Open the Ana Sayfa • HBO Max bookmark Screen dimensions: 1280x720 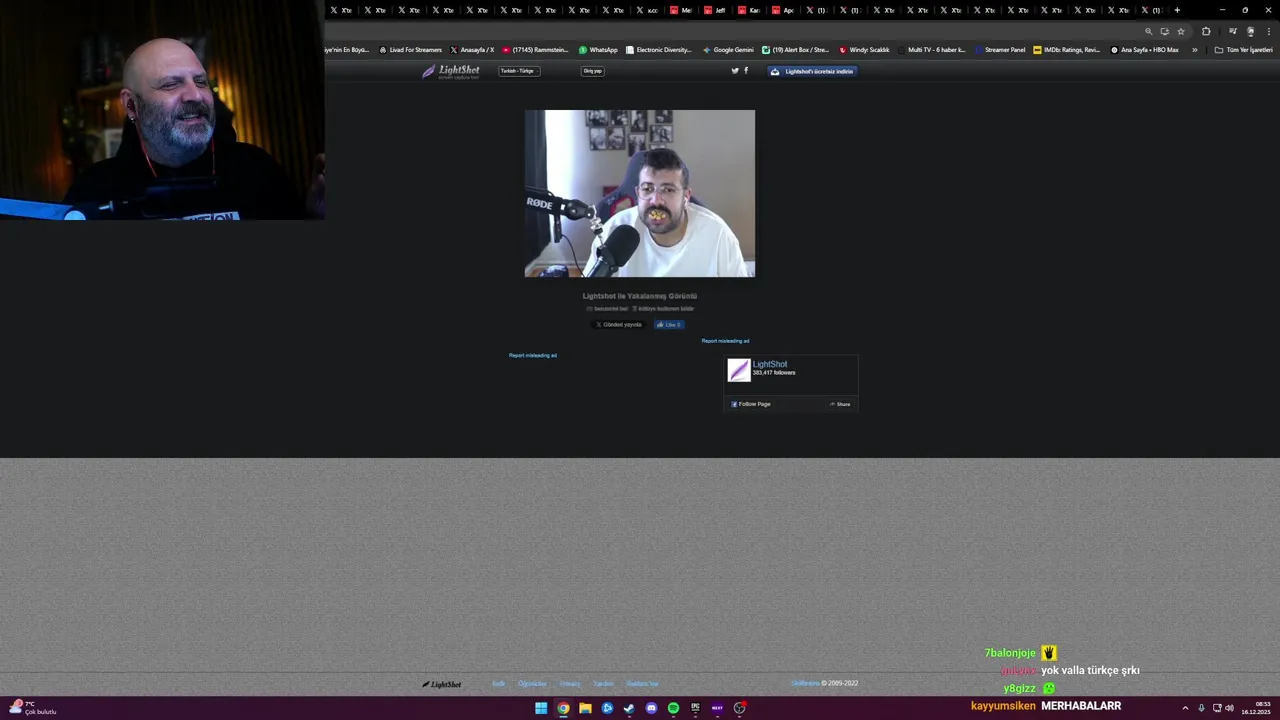coord(1145,50)
